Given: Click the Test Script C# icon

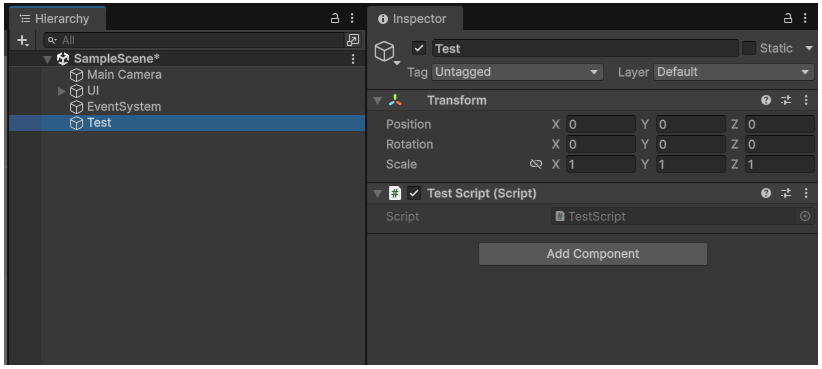Looking at the screenshot, I should [395, 193].
